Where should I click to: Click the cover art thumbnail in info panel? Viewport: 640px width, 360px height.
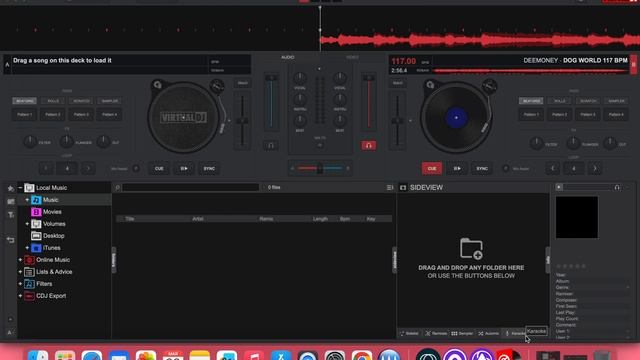tap(576, 217)
